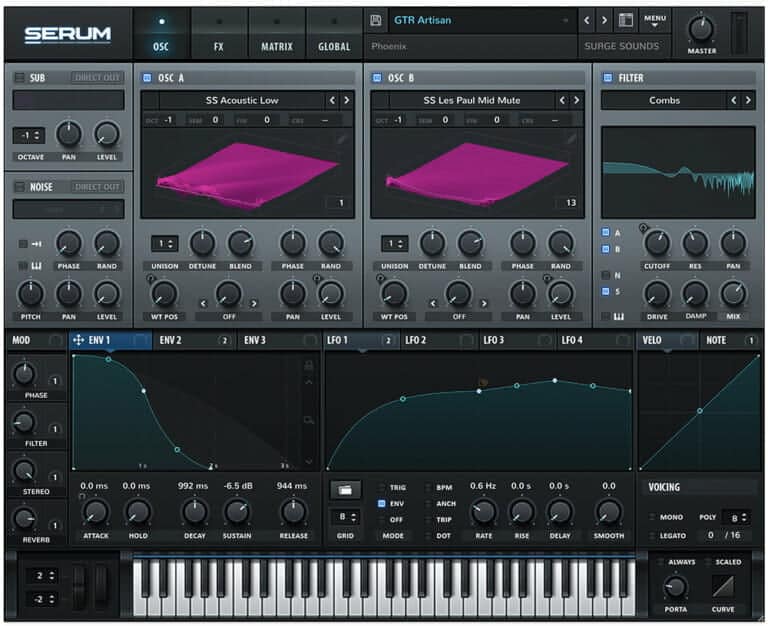Image resolution: width=768 pixels, height=626 pixels.
Task: Click the ENV 1 drag crosshair icon
Action: coord(78,340)
